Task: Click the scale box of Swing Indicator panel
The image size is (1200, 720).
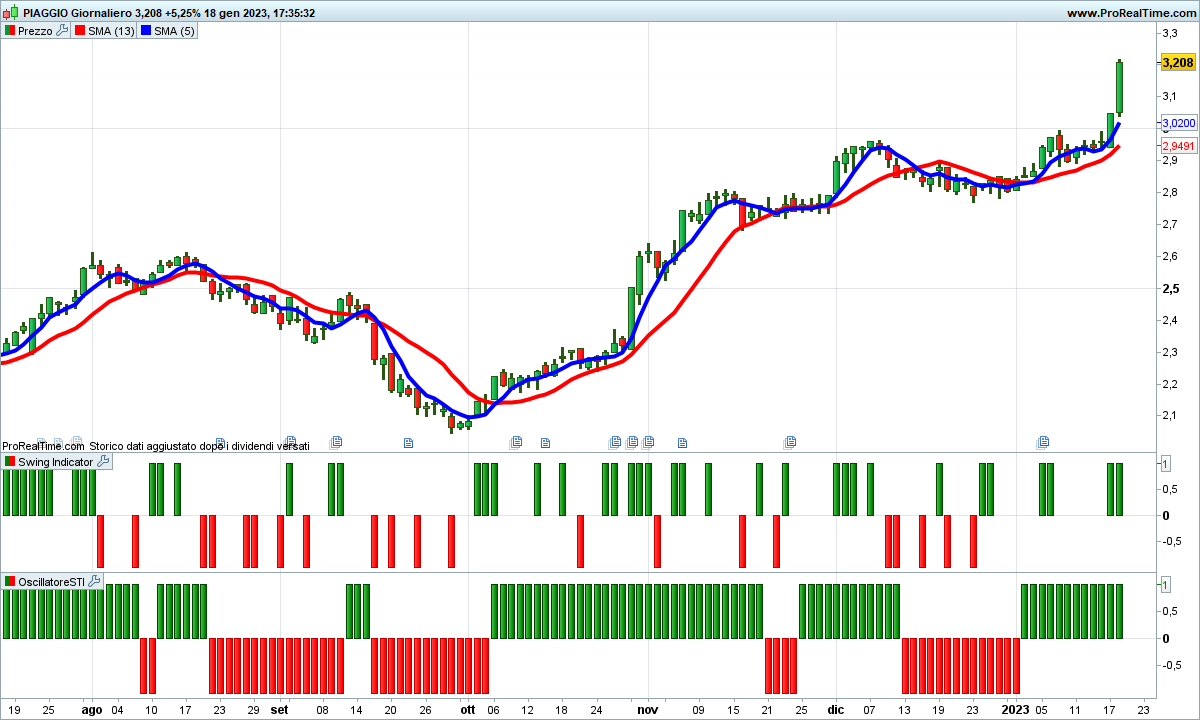Action: point(1165,463)
